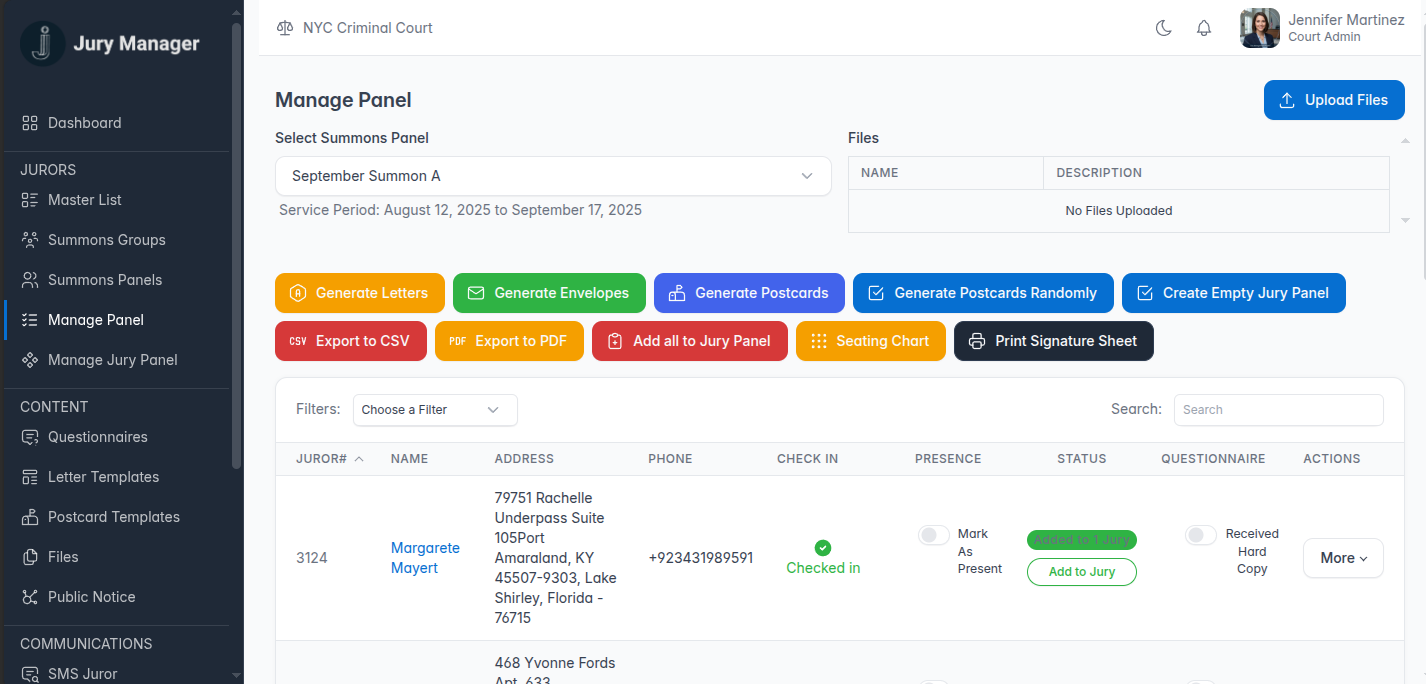Open the Generate Envelopes tool

click(549, 293)
